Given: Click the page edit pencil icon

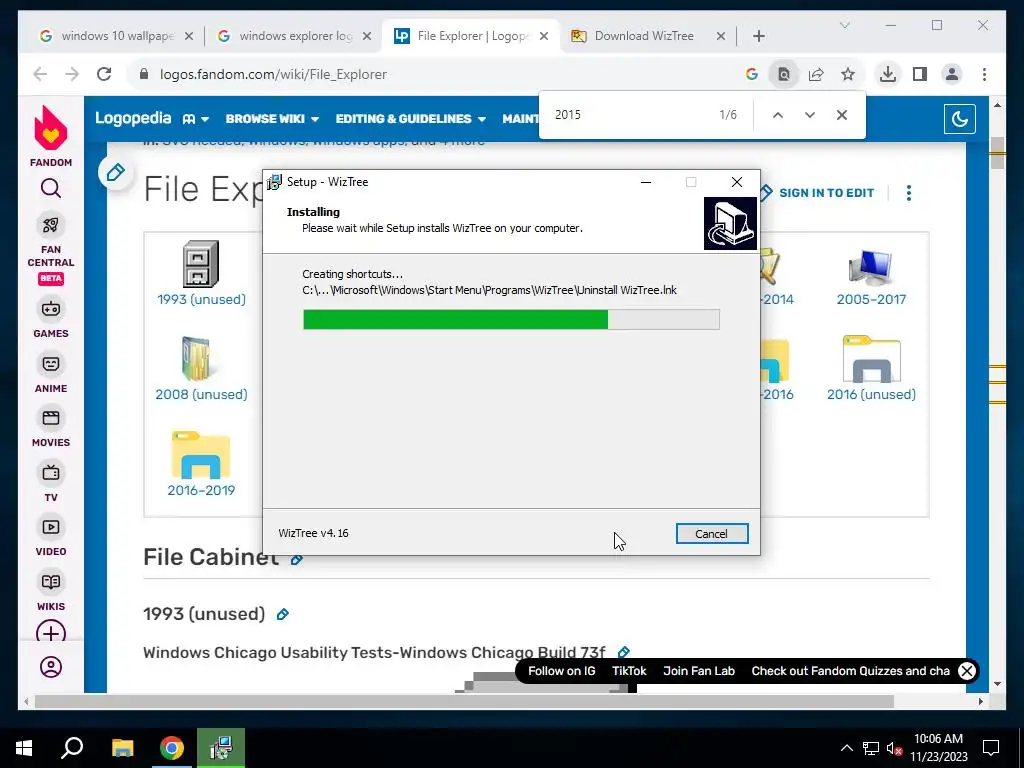Looking at the screenshot, I should [x=116, y=172].
